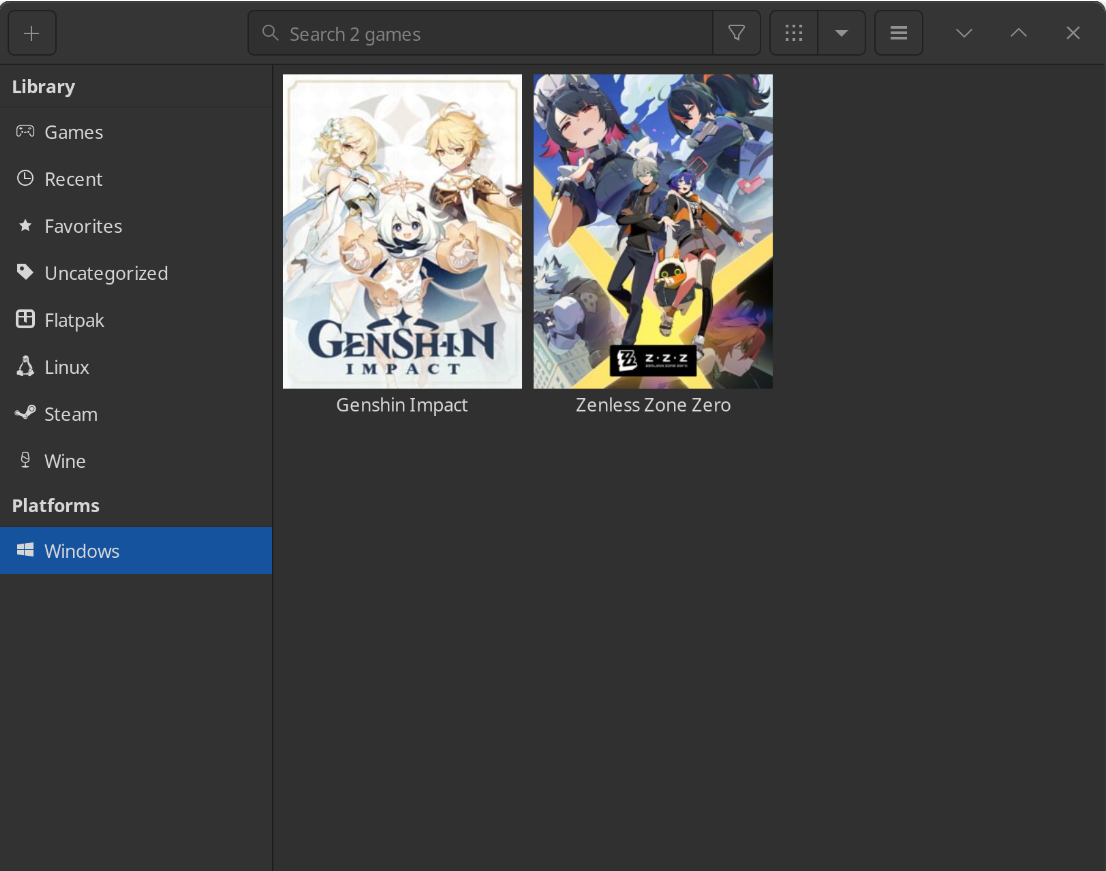Viewport: 1106px width, 871px height.
Task: Open the hamburger main menu
Action: pos(898,32)
